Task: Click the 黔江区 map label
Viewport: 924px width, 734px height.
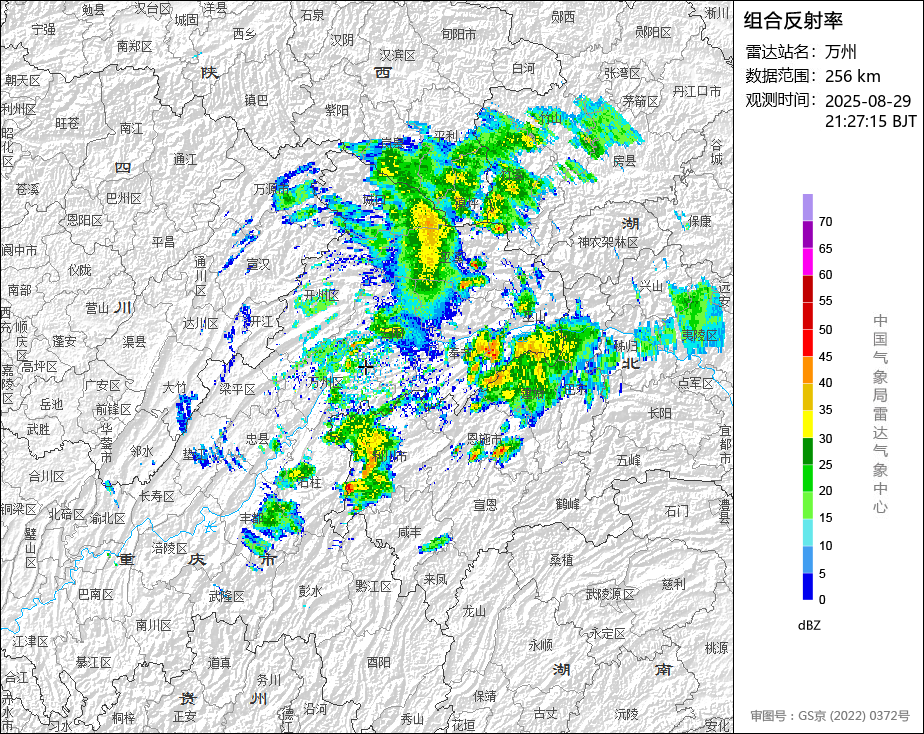Action: tap(374, 586)
